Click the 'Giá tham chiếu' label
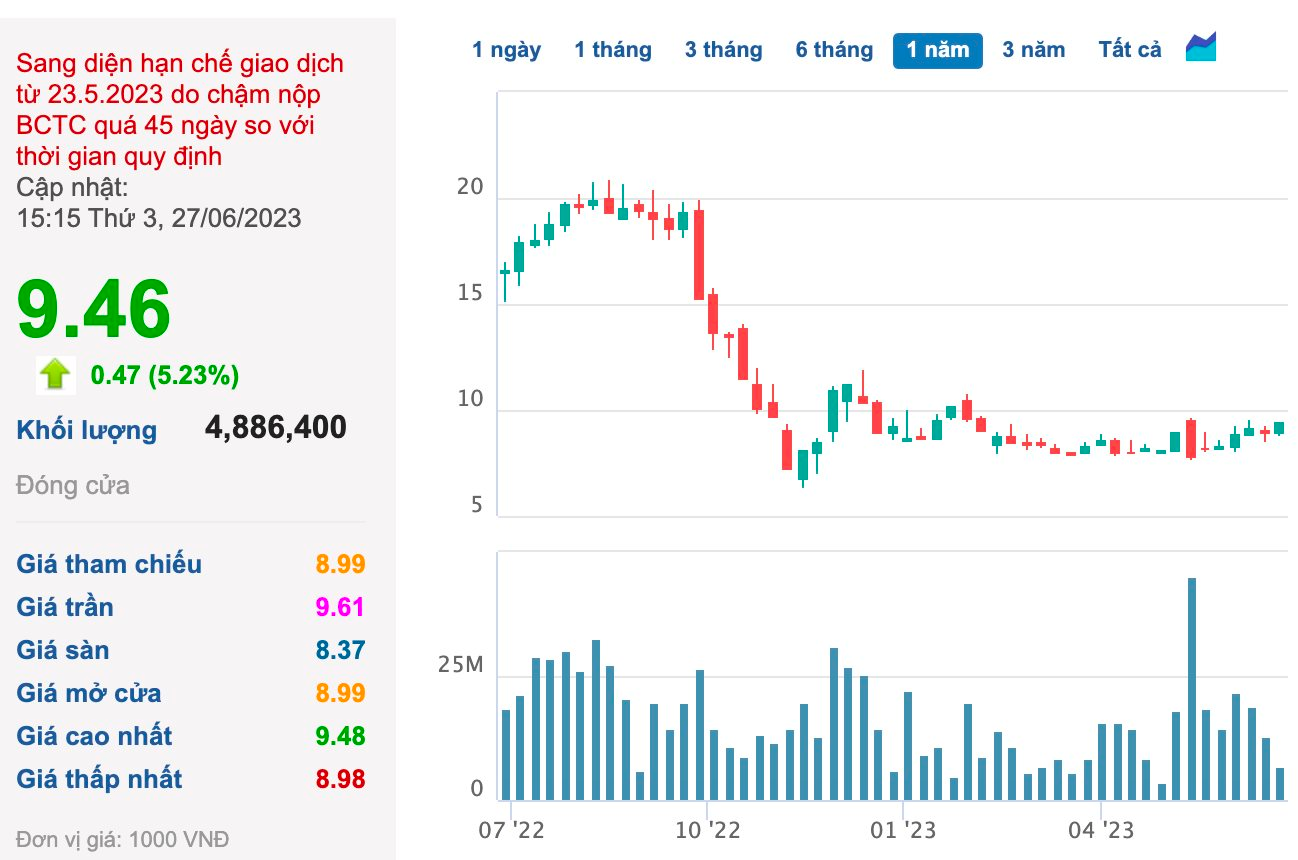Viewport: 1298px width, 860px height. 109,564
